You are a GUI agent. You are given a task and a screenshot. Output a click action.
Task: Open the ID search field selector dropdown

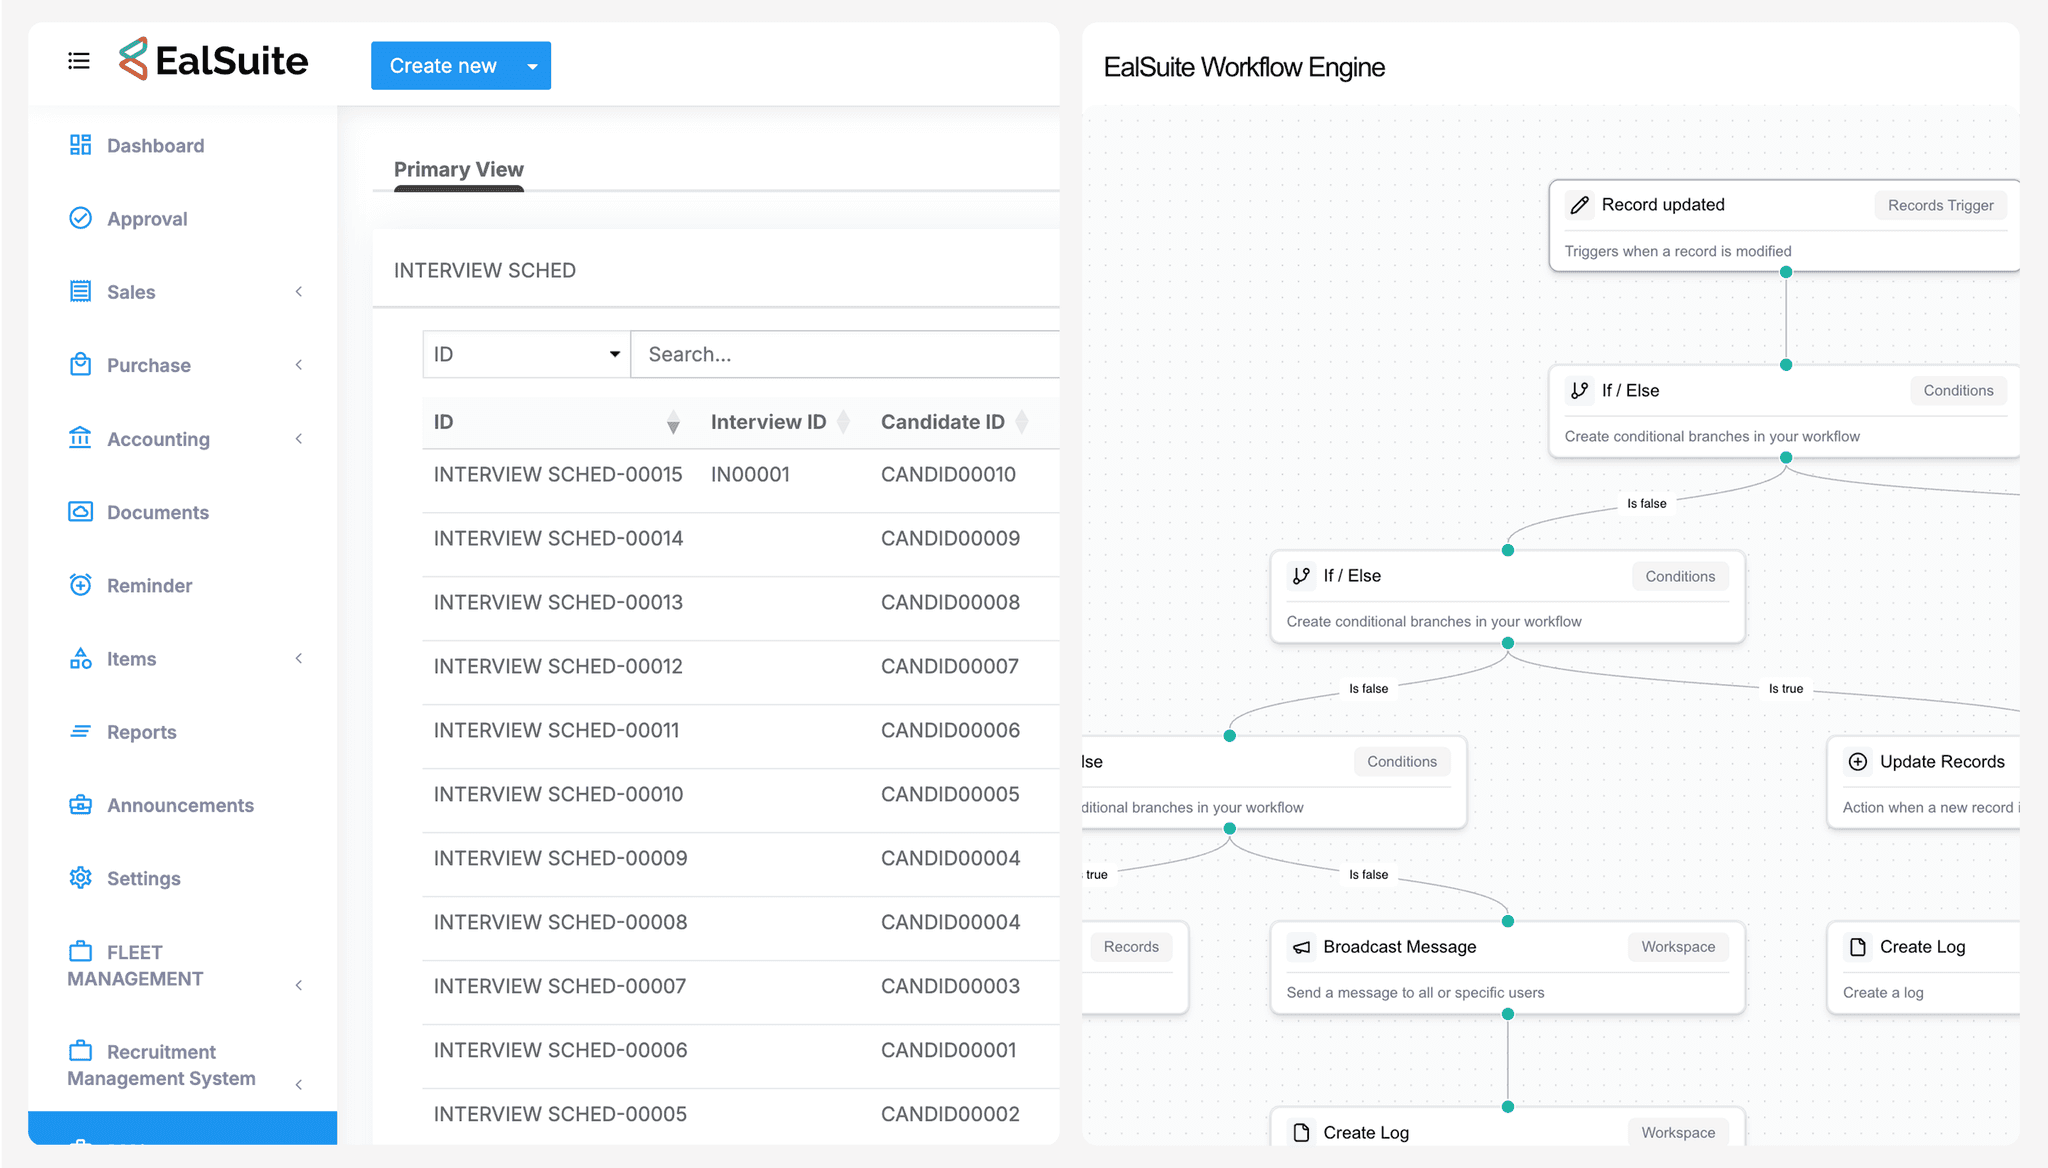(x=526, y=354)
